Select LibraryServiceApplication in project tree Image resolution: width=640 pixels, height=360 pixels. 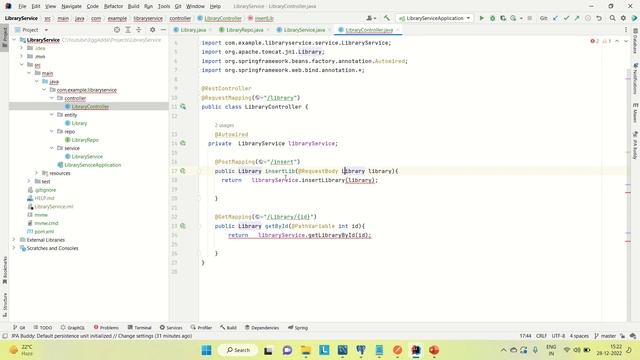[x=93, y=165]
